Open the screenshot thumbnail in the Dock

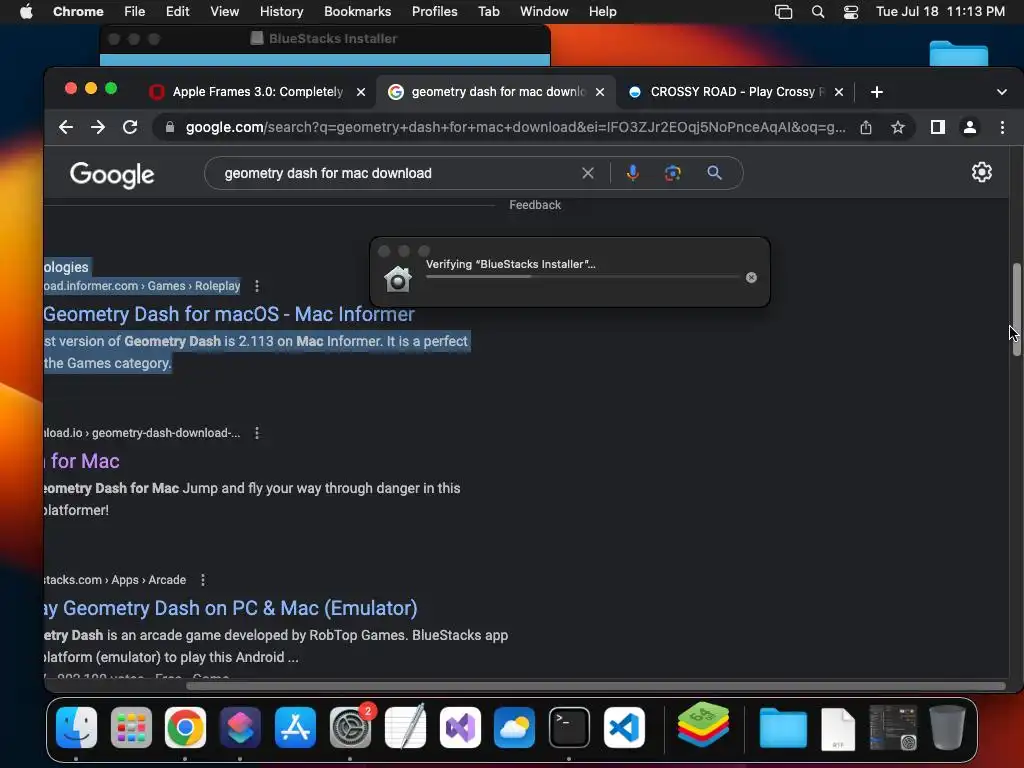[x=893, y=728]
